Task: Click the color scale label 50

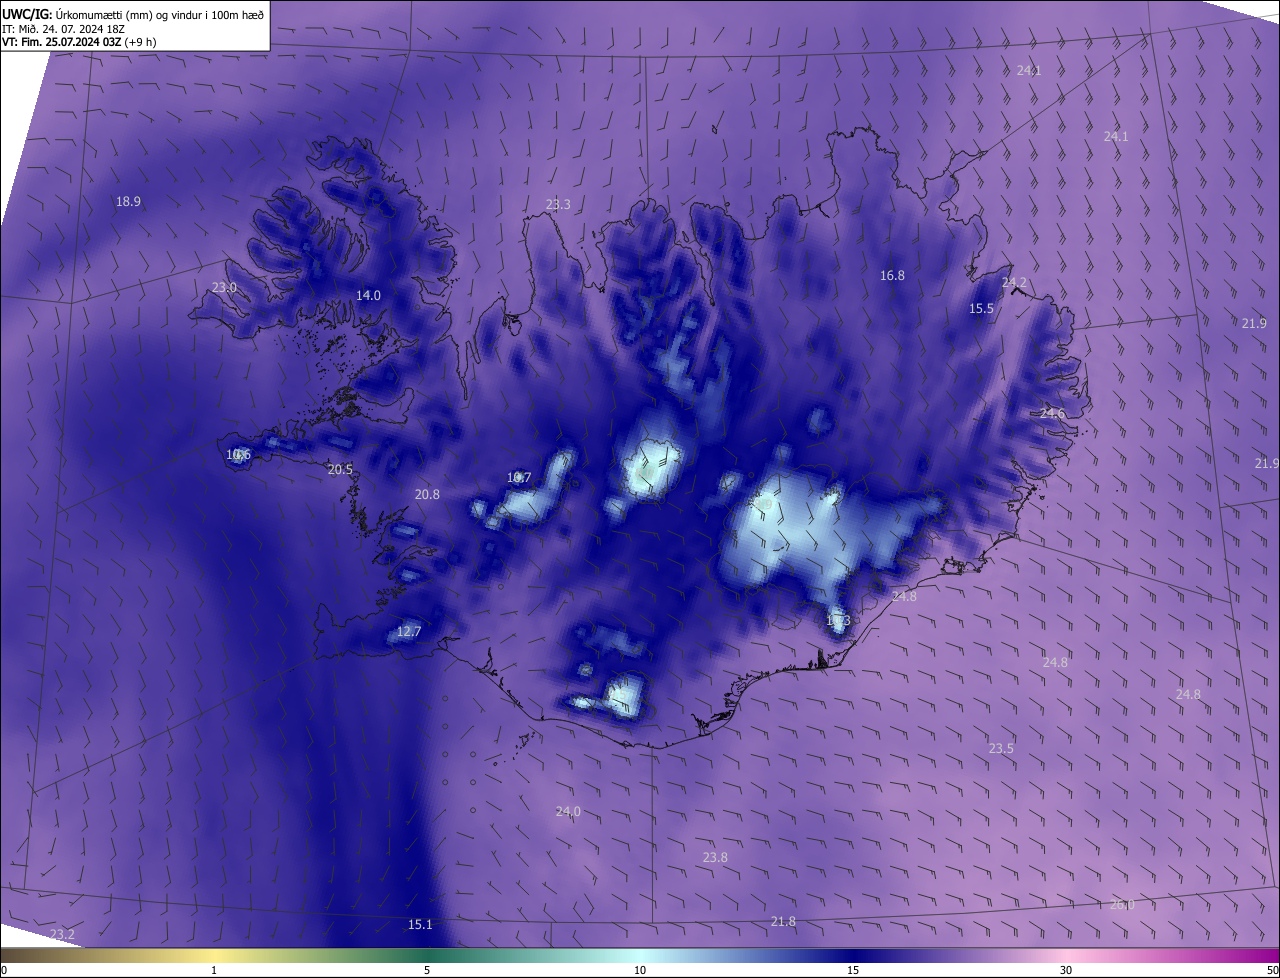Action: [1272, 970]
